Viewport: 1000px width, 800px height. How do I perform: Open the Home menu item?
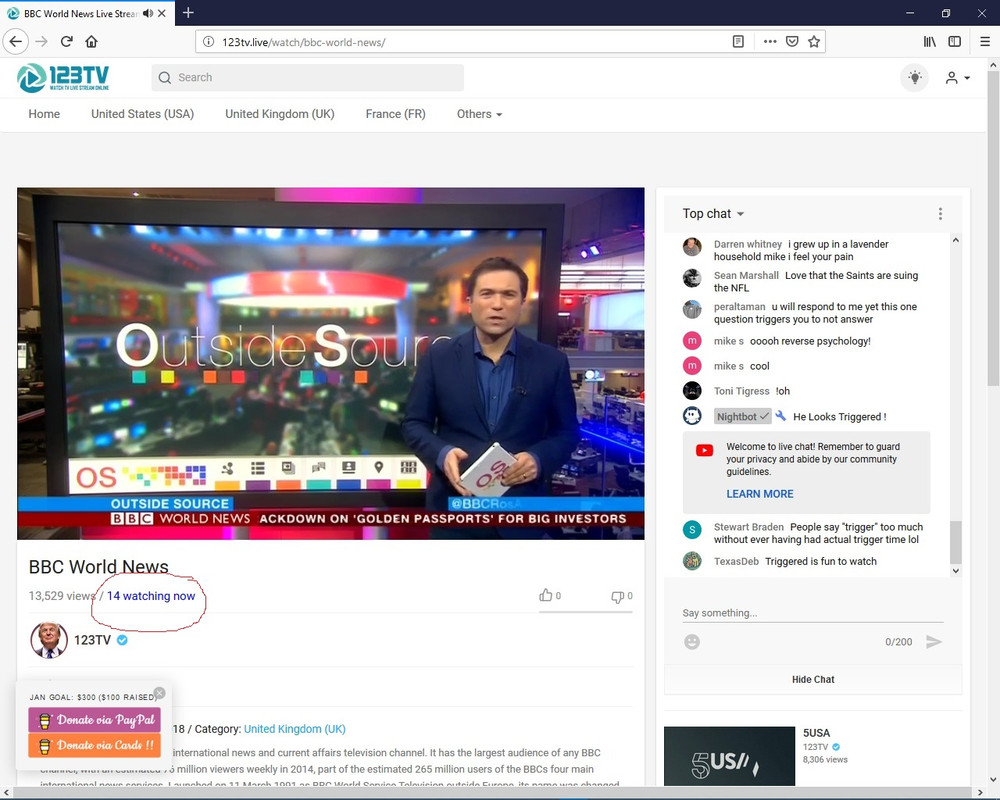(44, 114)
